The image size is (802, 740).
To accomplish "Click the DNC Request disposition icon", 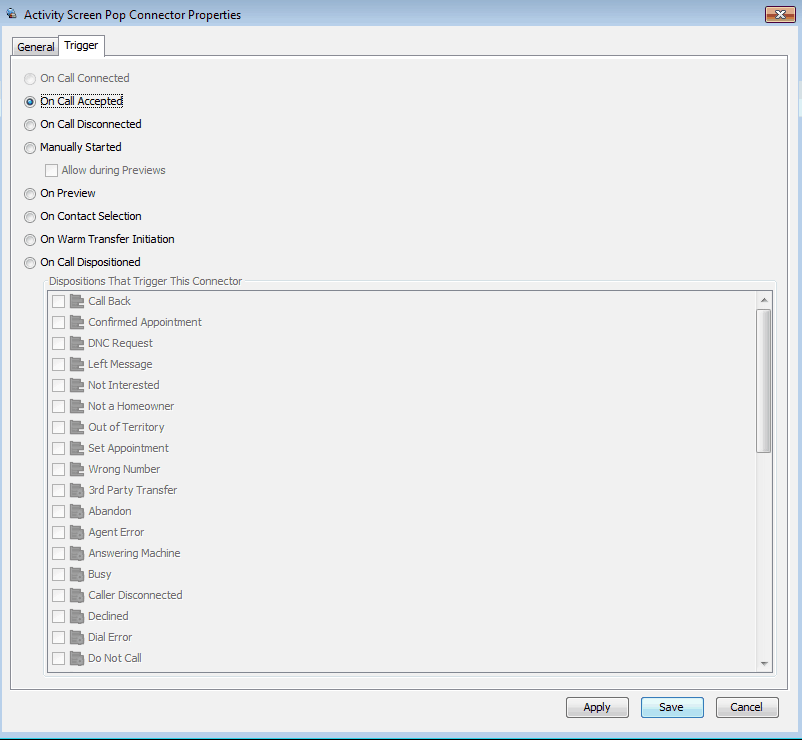I will pos(77,343).
